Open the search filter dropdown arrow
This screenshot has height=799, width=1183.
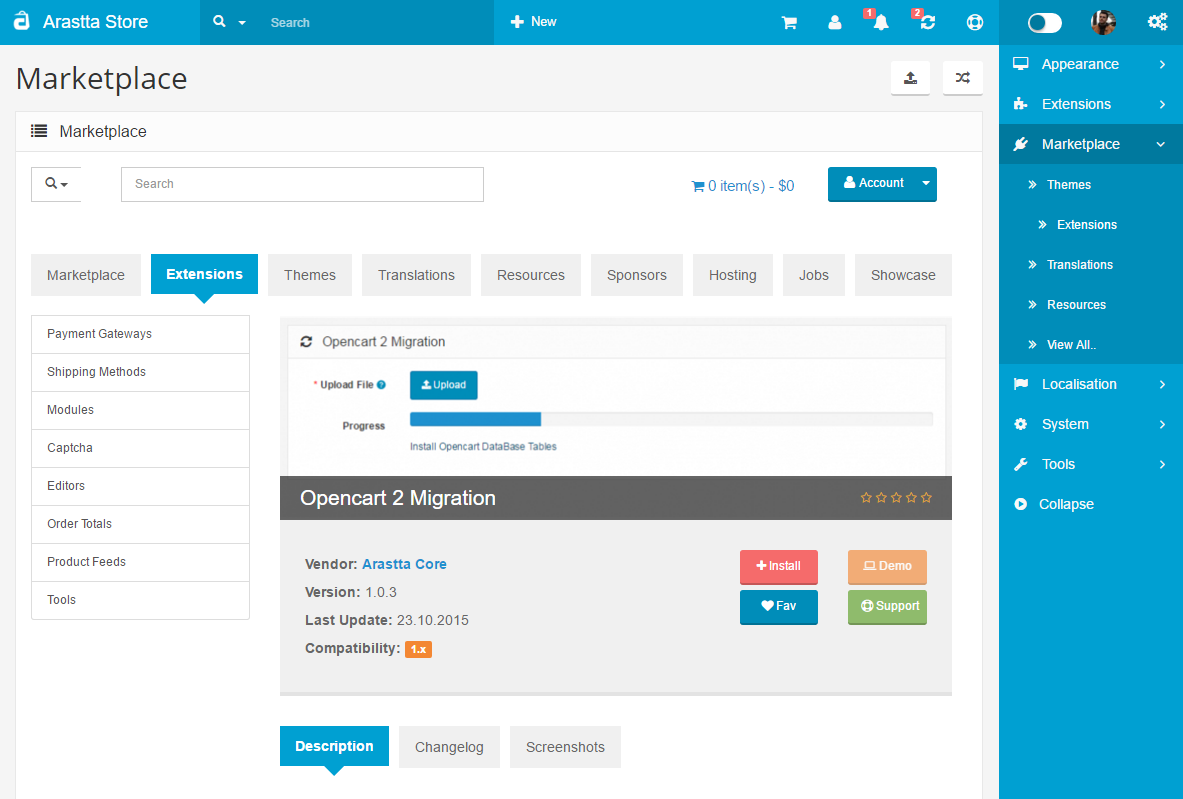(x=63, y=184)
